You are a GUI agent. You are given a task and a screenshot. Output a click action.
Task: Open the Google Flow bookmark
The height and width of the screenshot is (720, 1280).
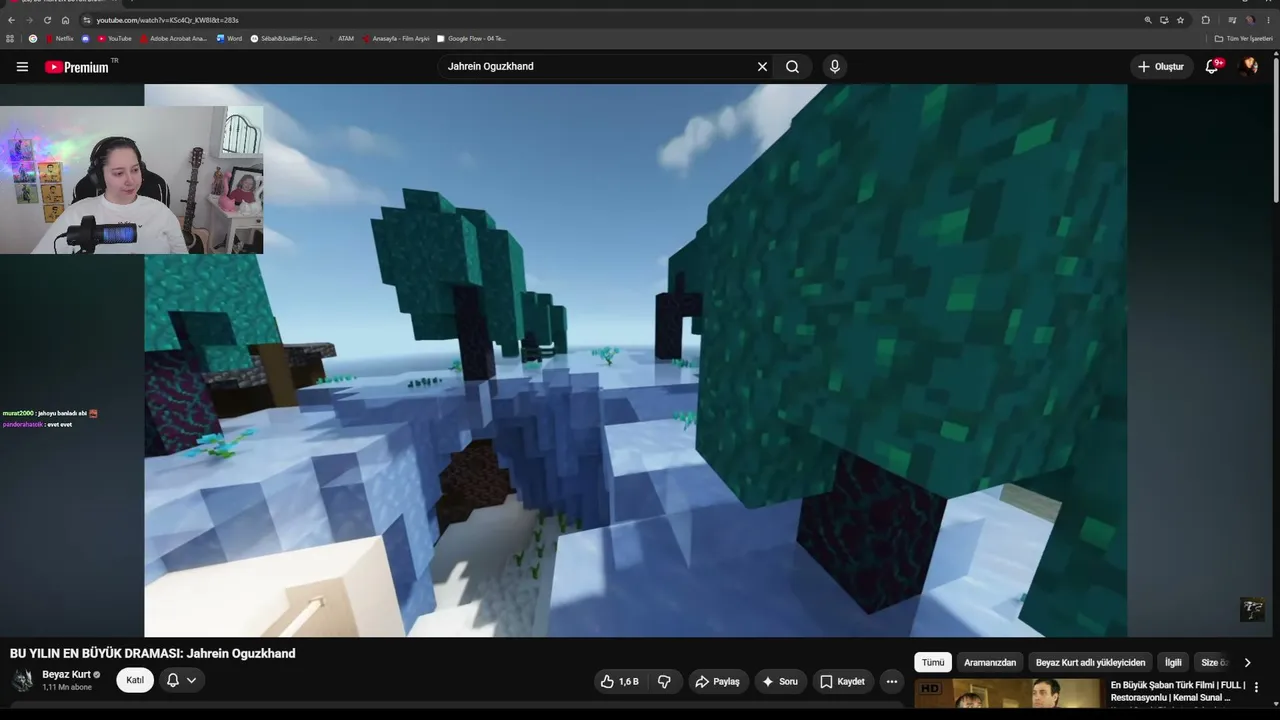[472, 39]
